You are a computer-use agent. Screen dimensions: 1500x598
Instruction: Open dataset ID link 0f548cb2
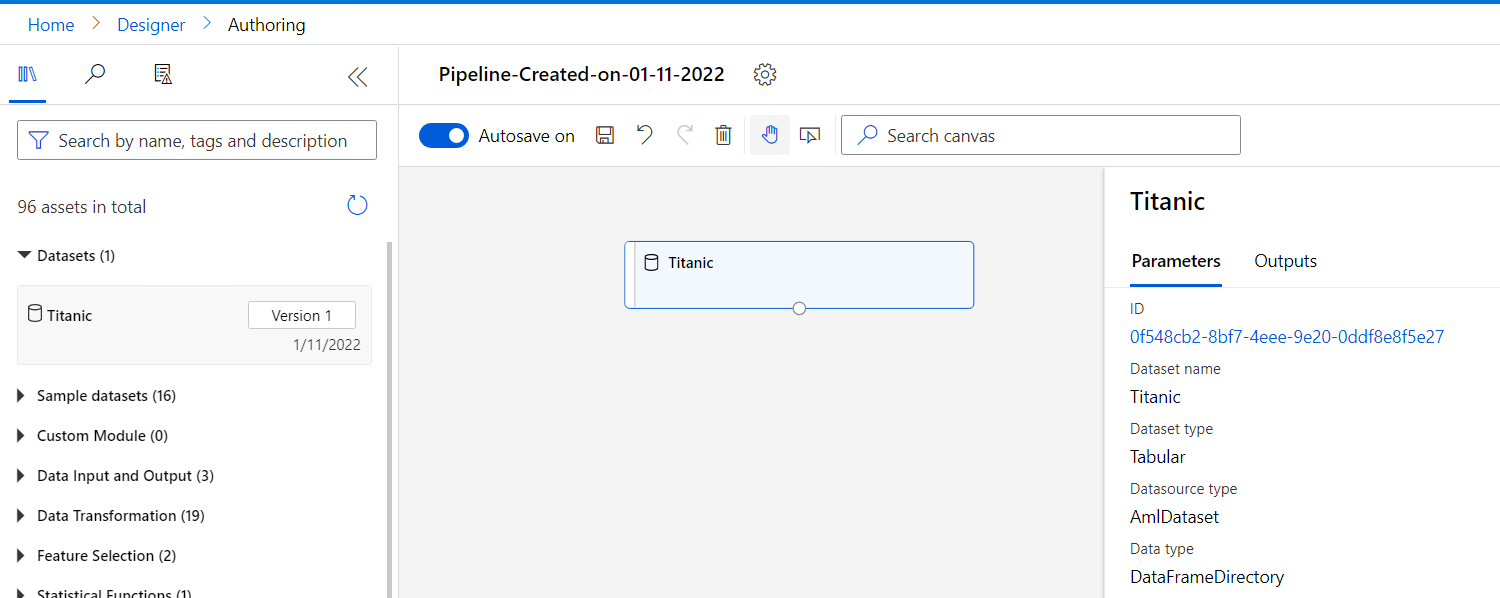pyautogui.click(x=1287, y=337)
